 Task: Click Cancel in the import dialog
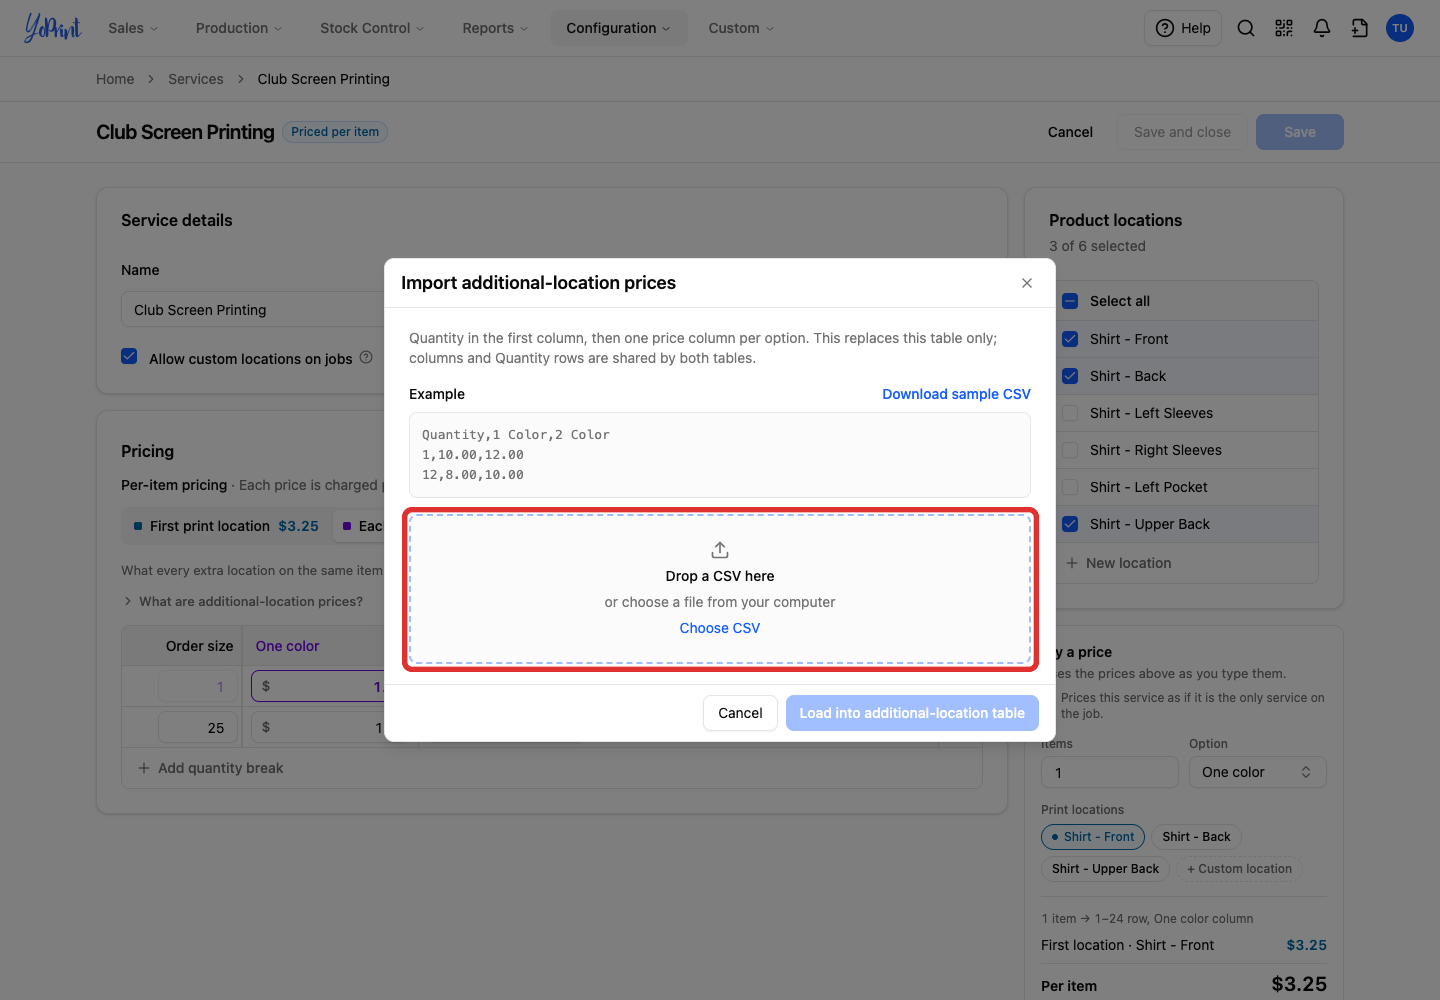(740, 713)
